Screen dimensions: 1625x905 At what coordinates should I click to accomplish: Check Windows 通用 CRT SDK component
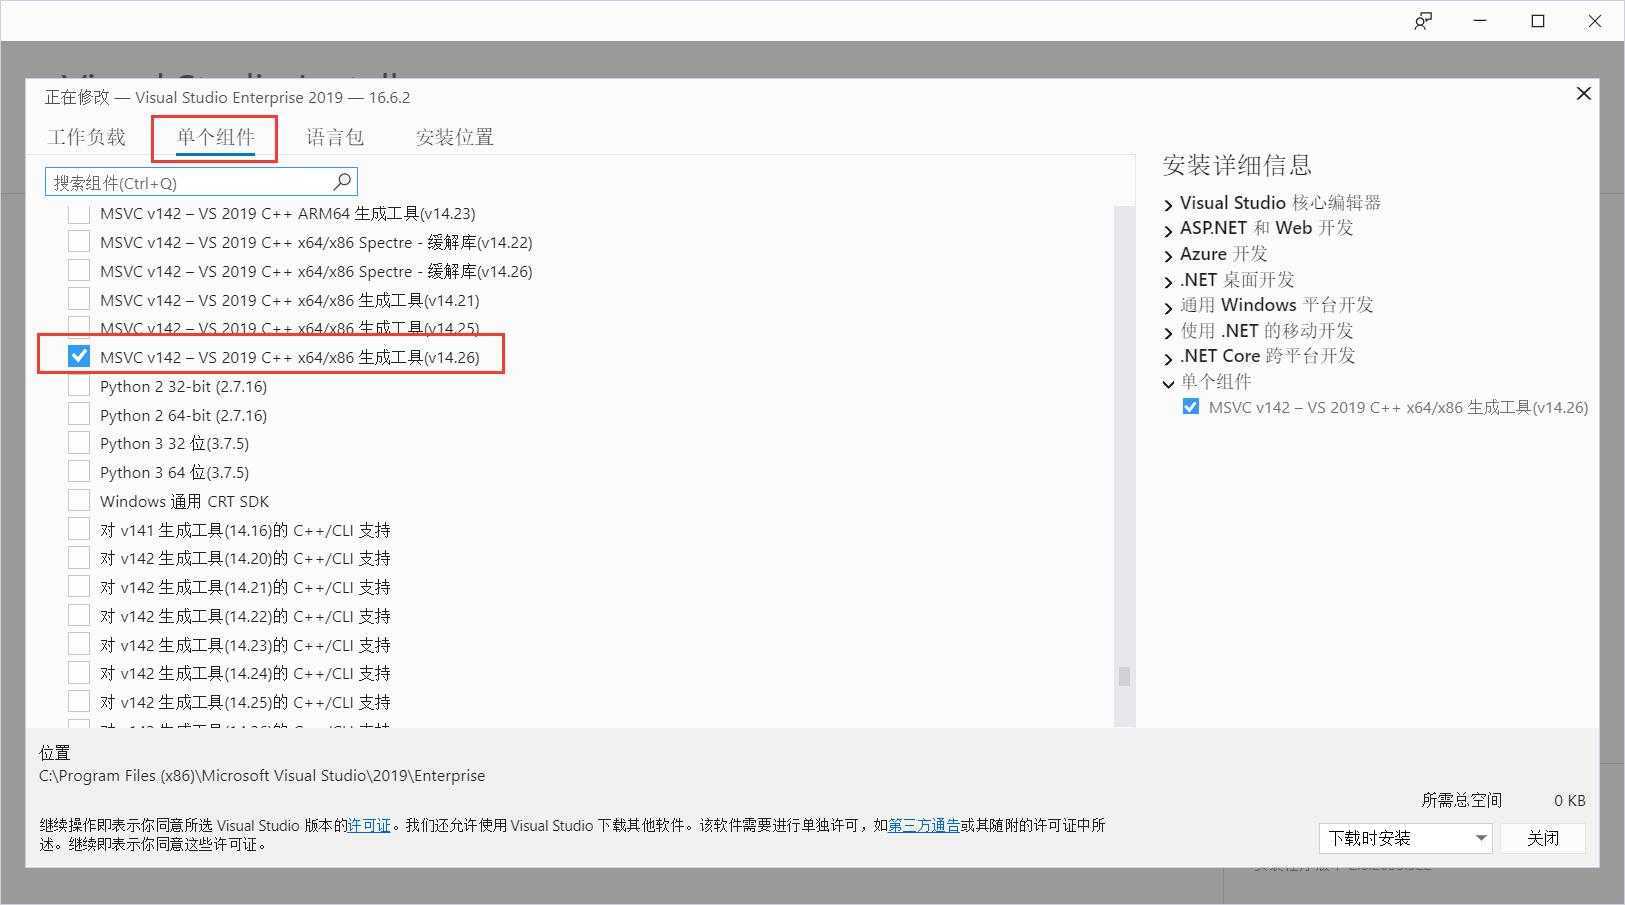[x=79, y=501]
